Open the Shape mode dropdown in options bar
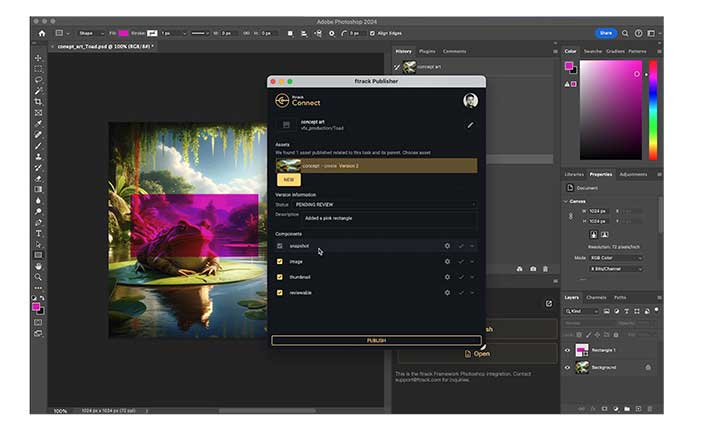The width and height of the screenshot is (715, 429). point(91,33)
